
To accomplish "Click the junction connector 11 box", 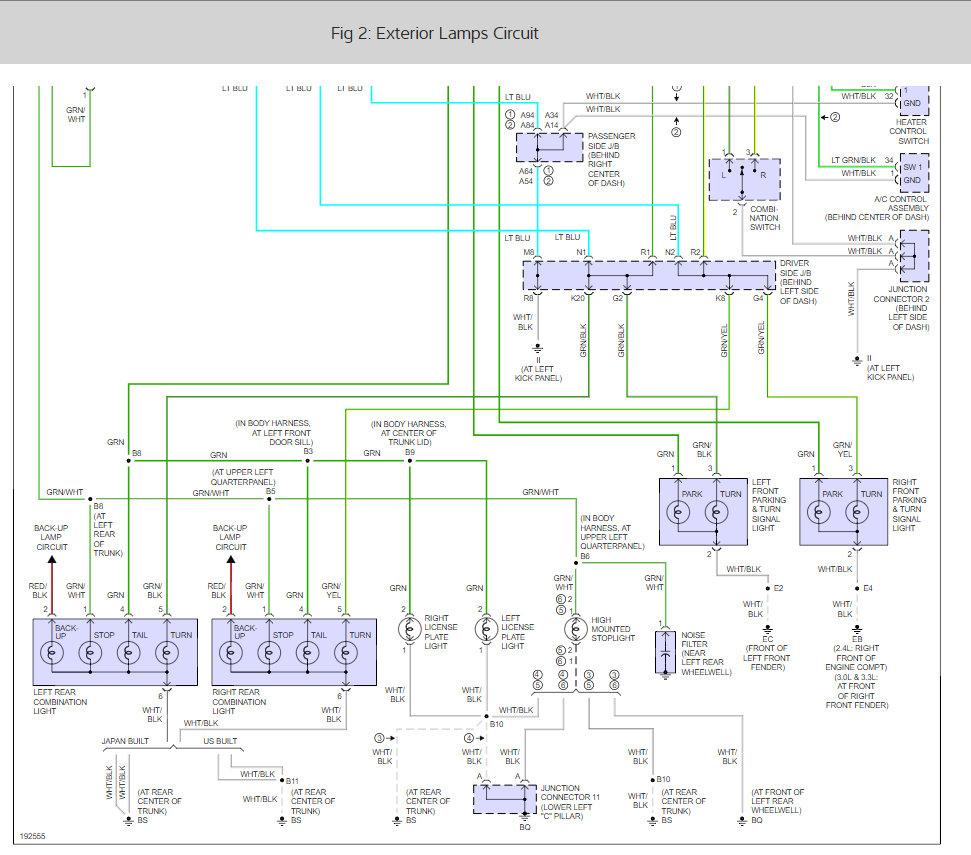I will [505, 799].
